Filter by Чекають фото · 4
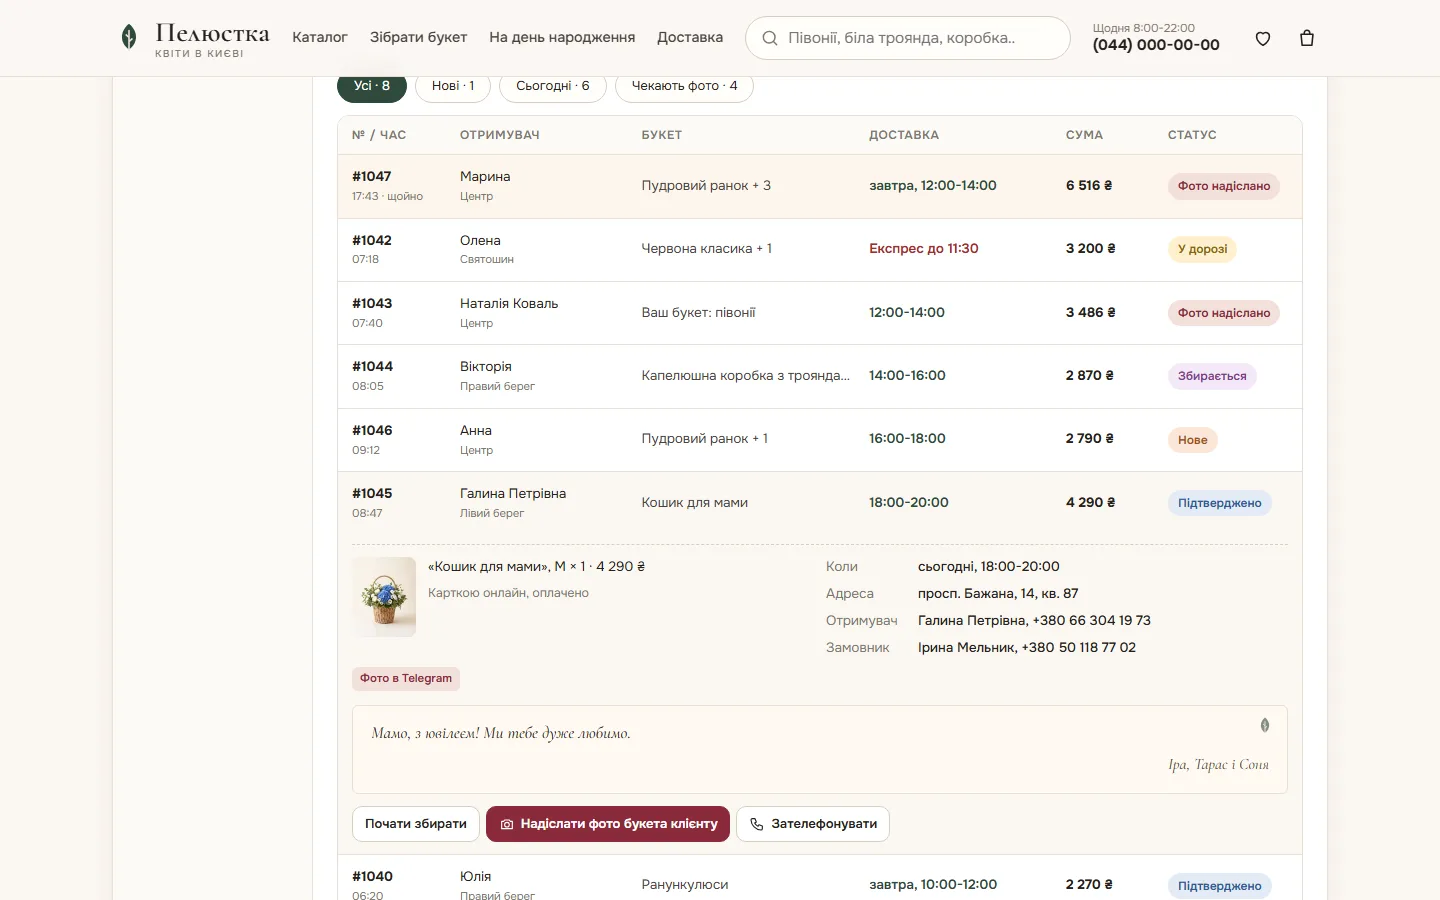Viewport: 1440px width, 900px height. [685, 86]
